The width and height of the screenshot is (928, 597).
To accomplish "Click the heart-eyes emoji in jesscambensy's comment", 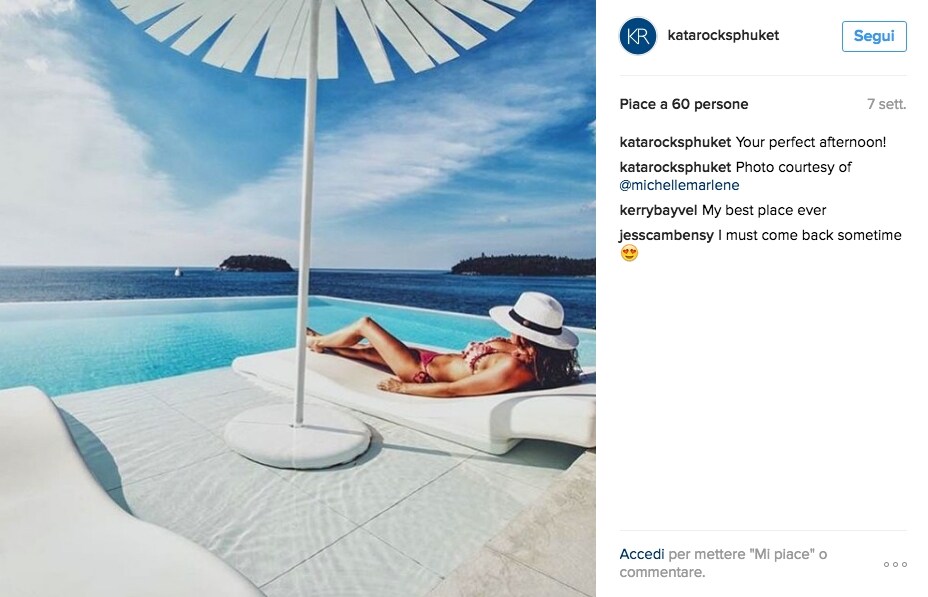I will pyautogui.click(x=629, y=253).
